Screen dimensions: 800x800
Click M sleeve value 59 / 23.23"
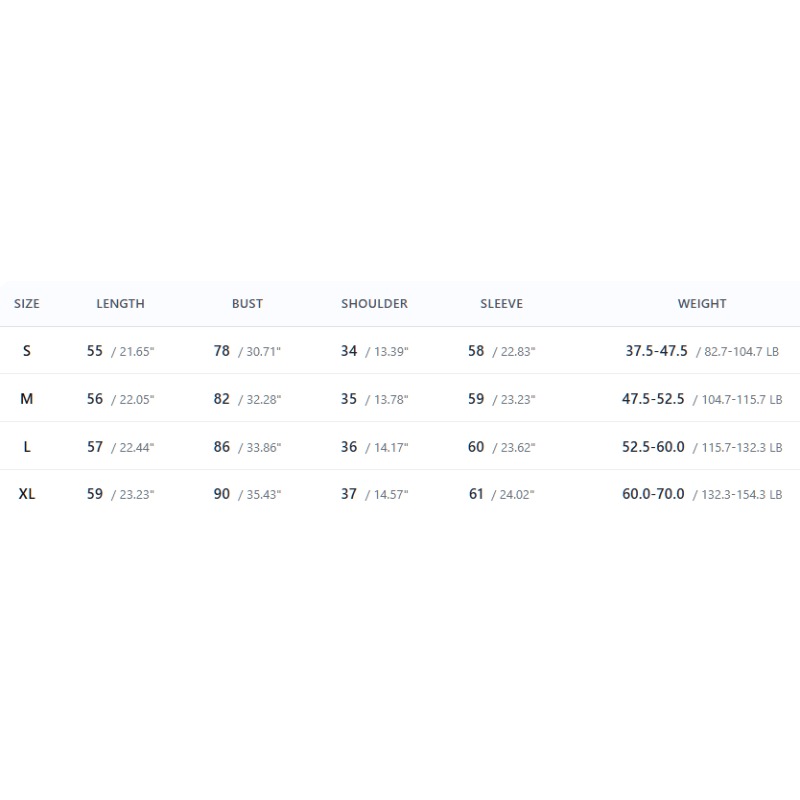pos(502,399)
